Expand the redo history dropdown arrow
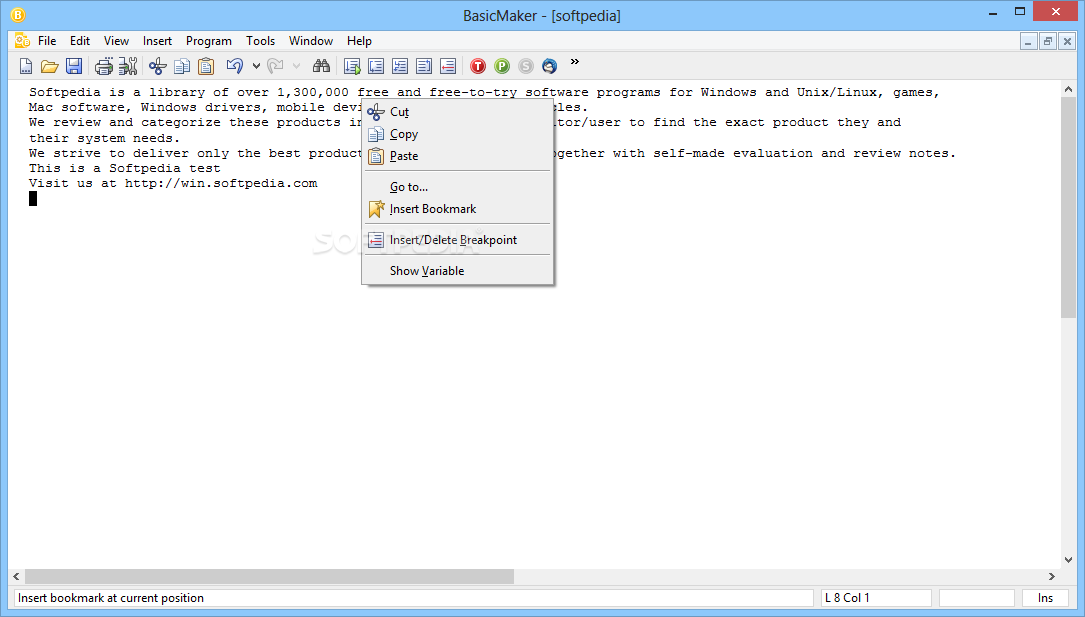Screen dimensions: 1085x617 (x=296, y=66)
